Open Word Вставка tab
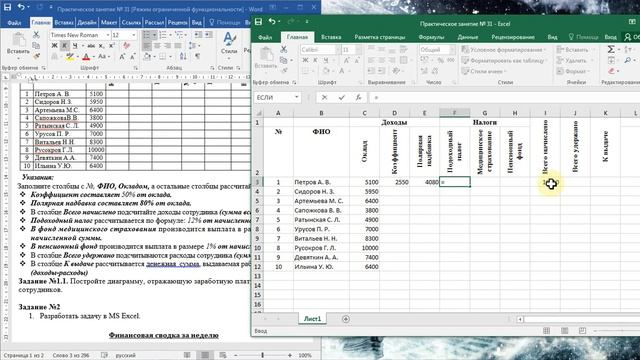Viewport: 640px width, 360px height. [64, 23]
